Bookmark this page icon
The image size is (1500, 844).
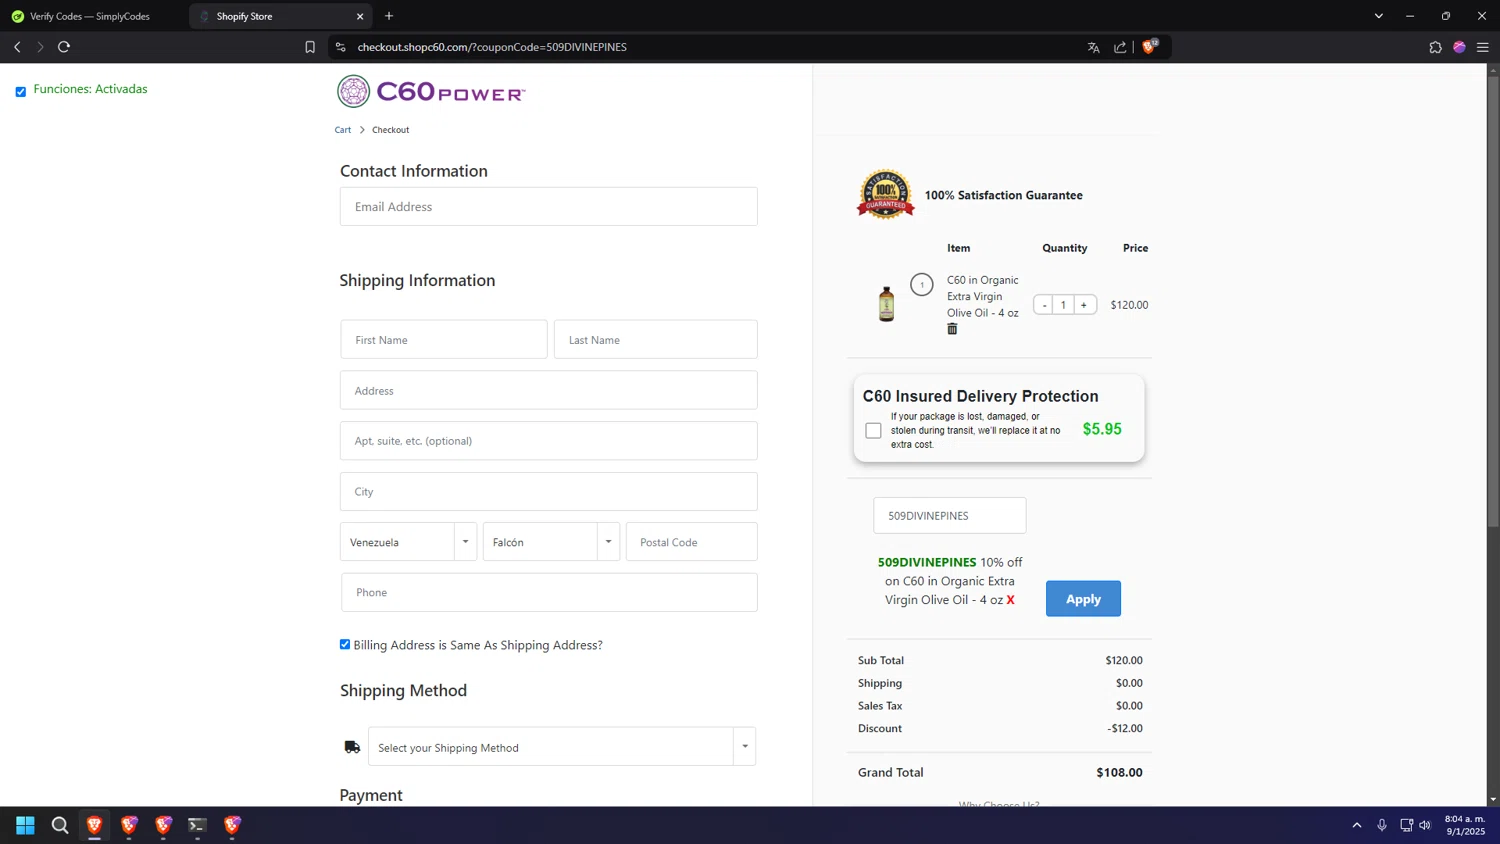310,47
